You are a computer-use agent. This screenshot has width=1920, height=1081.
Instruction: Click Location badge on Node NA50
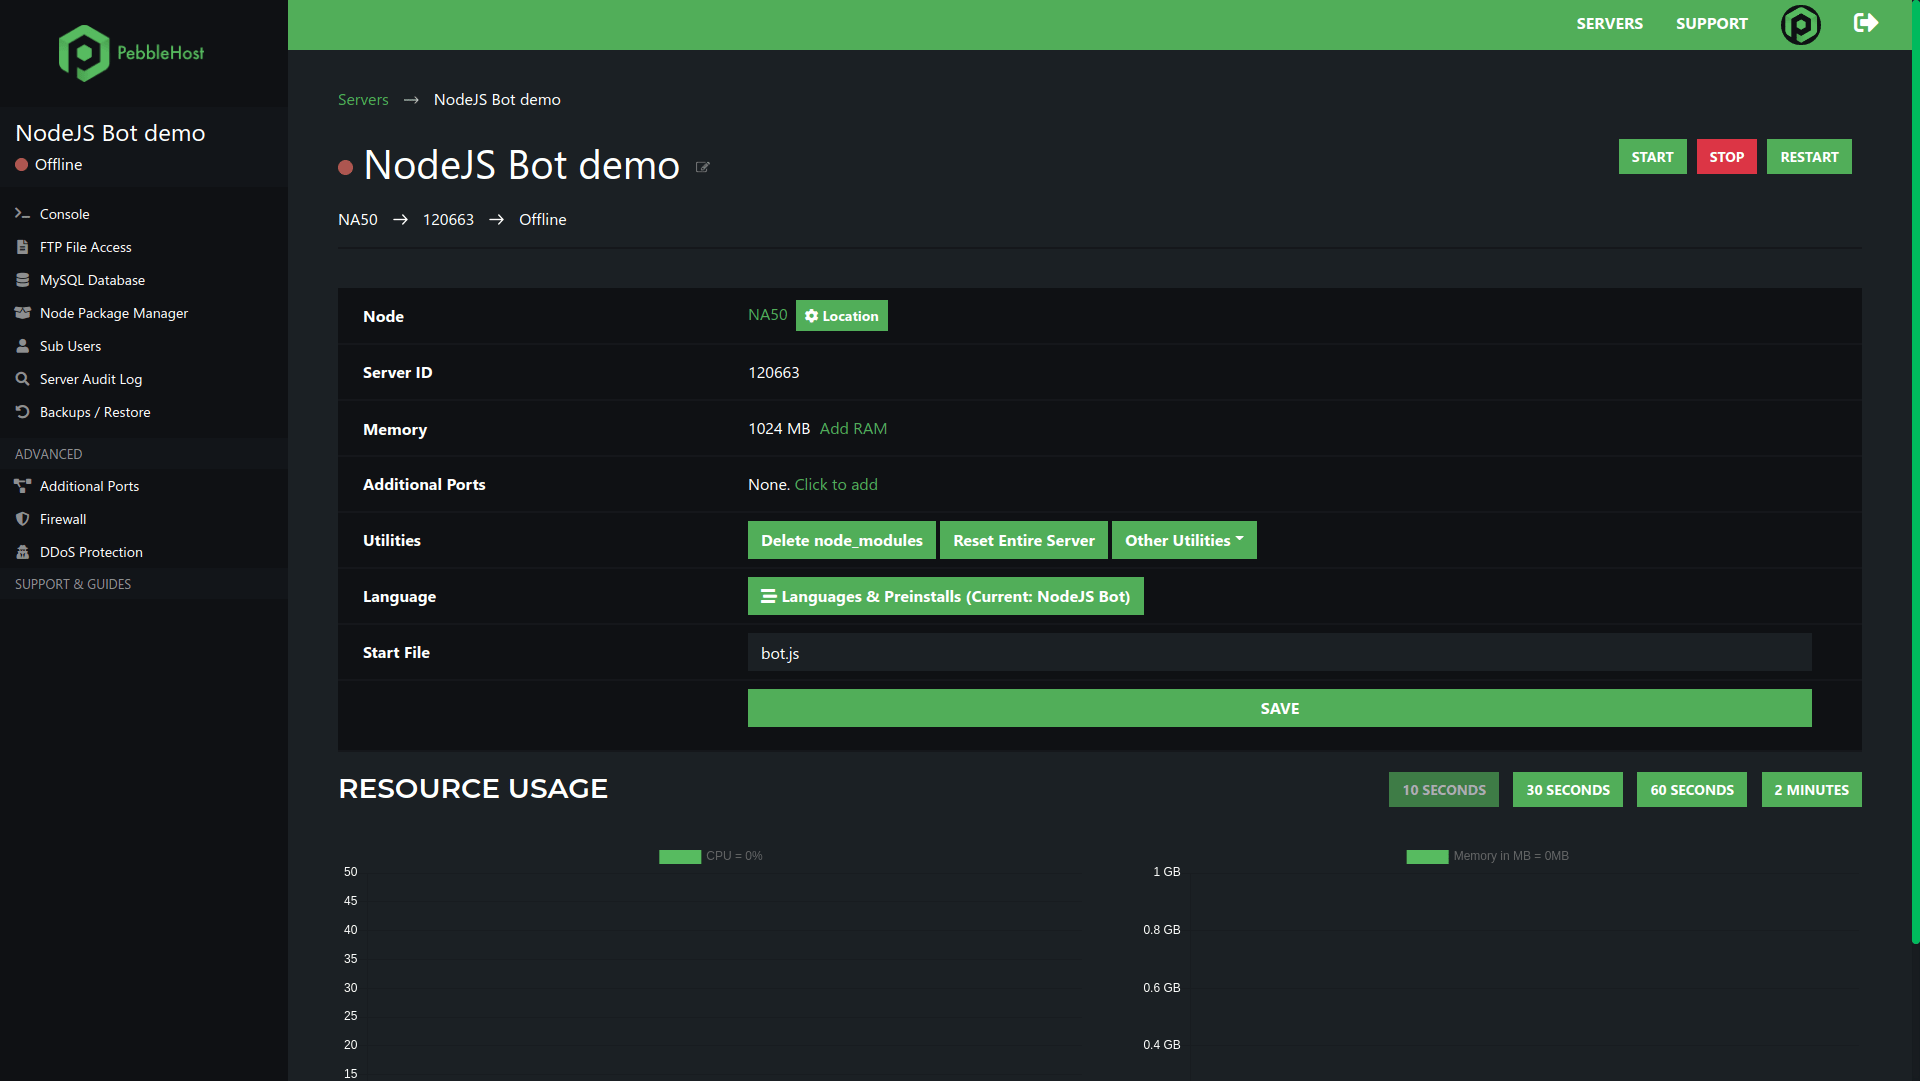841,315
